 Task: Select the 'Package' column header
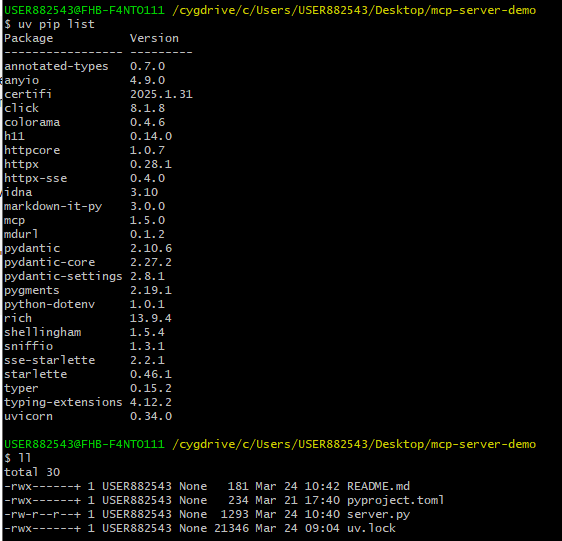(29, 38)
